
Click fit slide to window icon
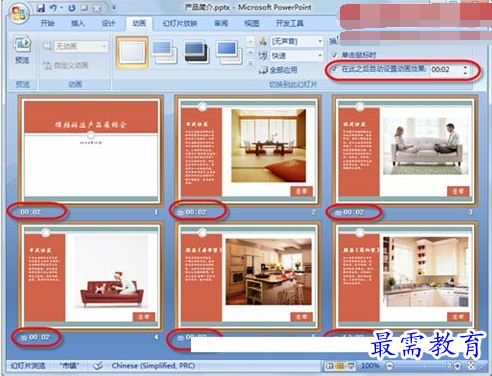[471, 366]
